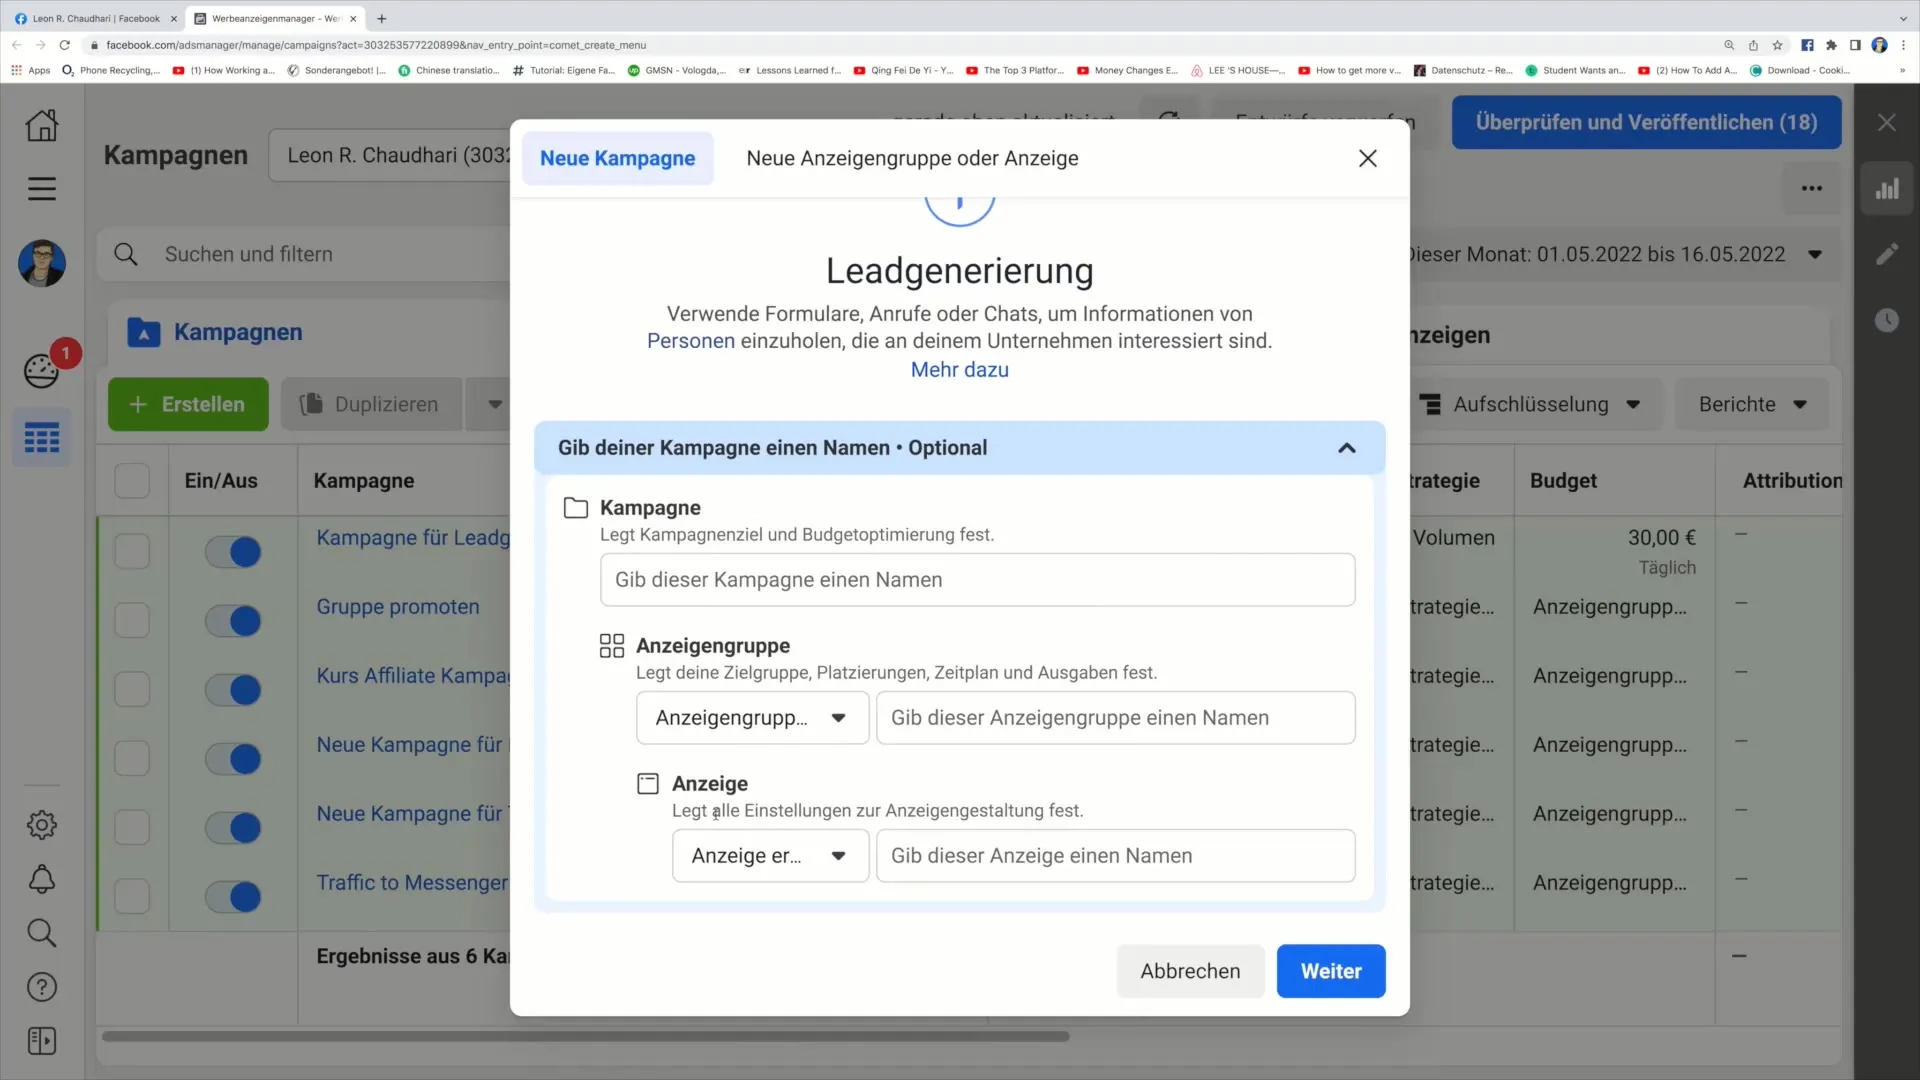Image resolution: width=1920 pixels, height=1080 pixels.
Task: Click the Abbrechen button
Action: pyautogui.click(x=1190, y=971)
